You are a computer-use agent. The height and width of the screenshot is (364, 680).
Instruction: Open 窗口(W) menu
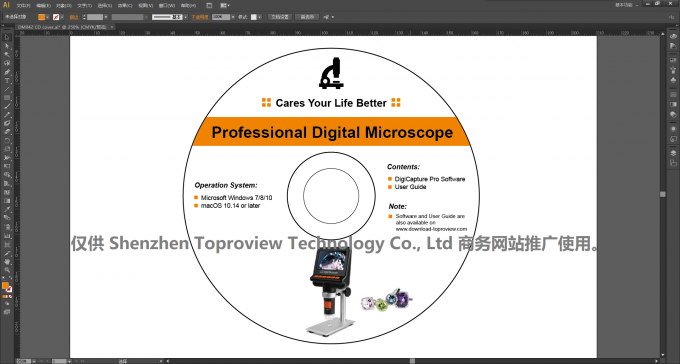click(x=167, y=6)
